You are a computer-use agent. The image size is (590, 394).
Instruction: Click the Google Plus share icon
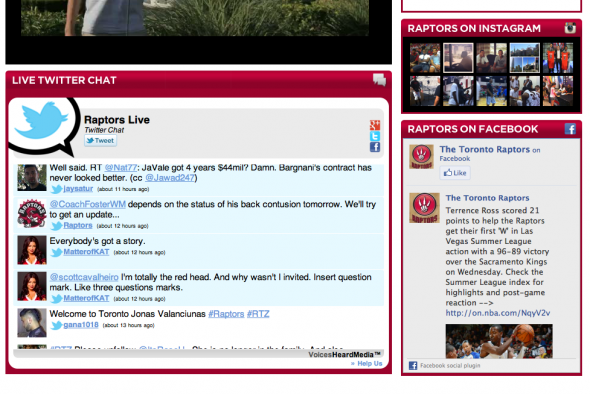[375, 125]
